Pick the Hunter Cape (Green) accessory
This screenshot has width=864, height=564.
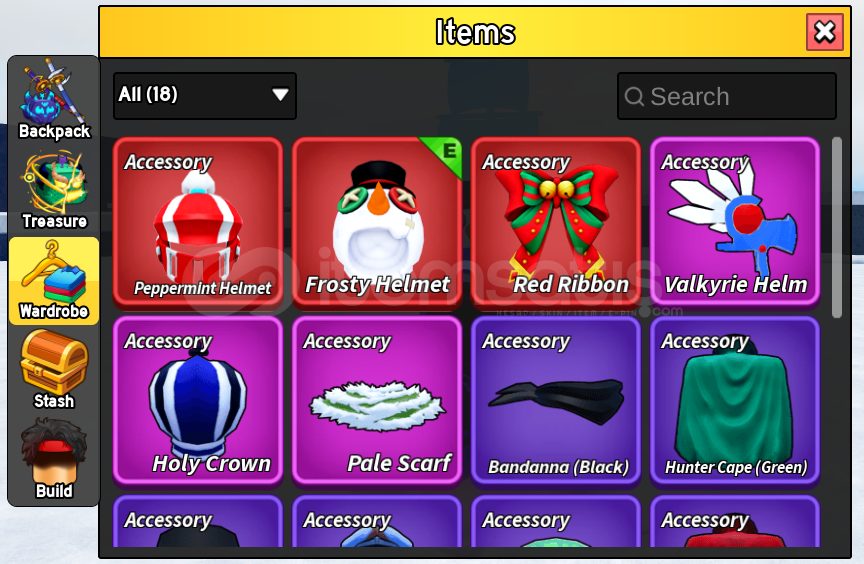point(735,400)
